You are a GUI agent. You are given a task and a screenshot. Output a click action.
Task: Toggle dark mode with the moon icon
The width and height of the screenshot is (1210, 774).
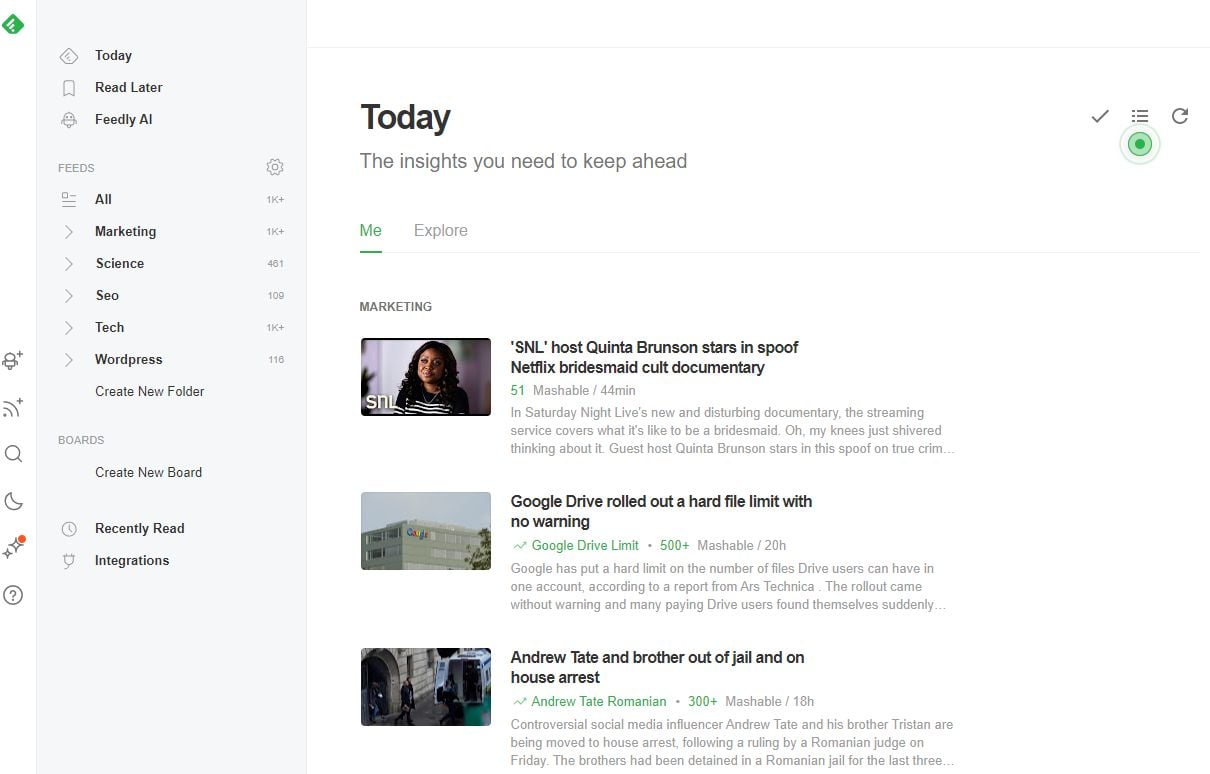[13, 501]
